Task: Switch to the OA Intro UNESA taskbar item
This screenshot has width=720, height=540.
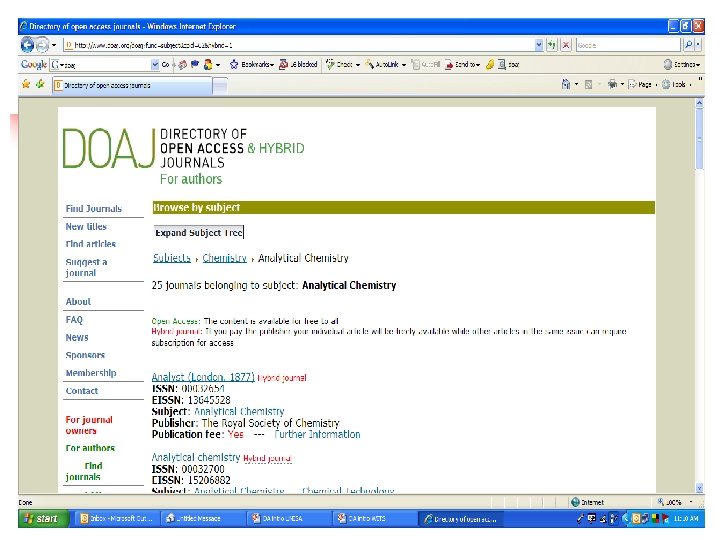Action: pyautogui.click(x=286, y=518)
